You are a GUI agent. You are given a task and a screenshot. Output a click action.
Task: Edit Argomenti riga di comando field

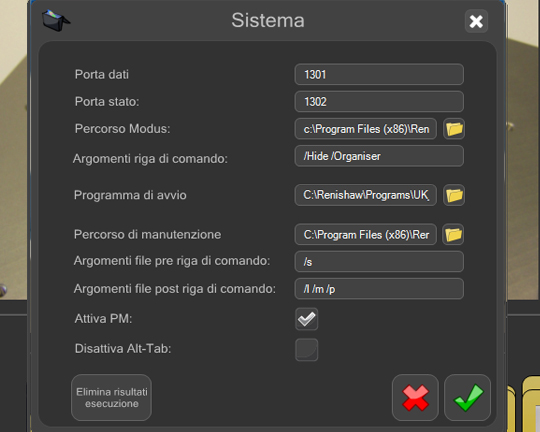[379, 156]
